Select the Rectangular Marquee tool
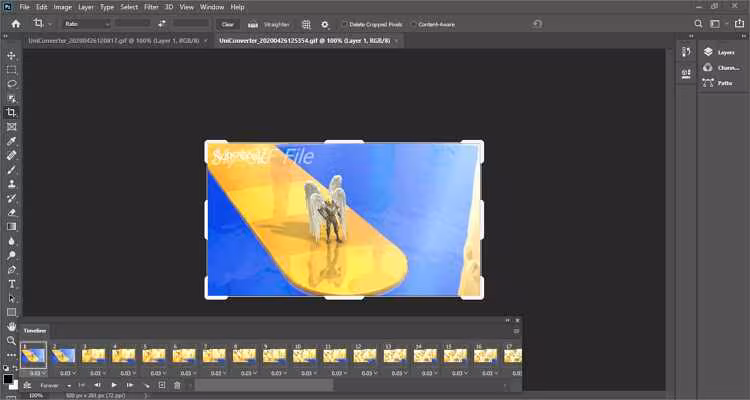 (11, 70)
